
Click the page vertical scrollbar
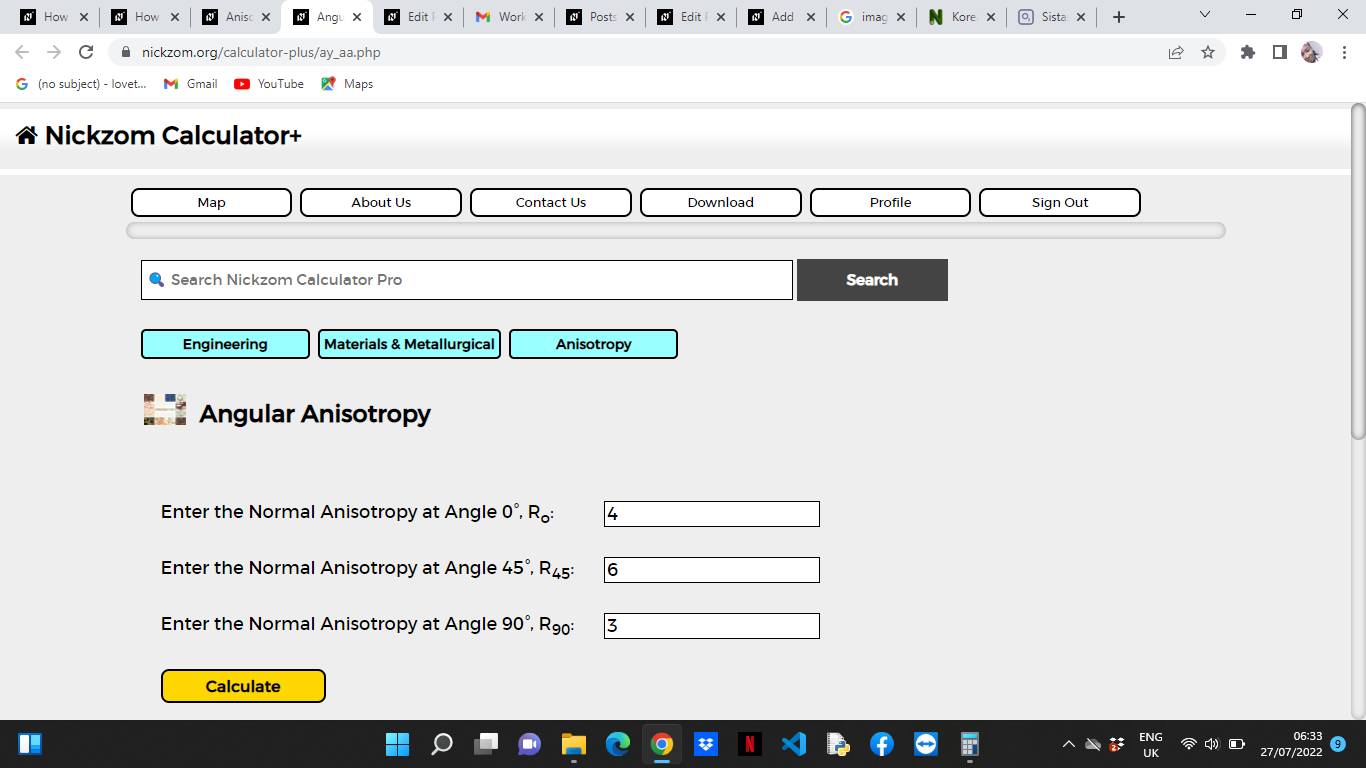[1357, 270]
